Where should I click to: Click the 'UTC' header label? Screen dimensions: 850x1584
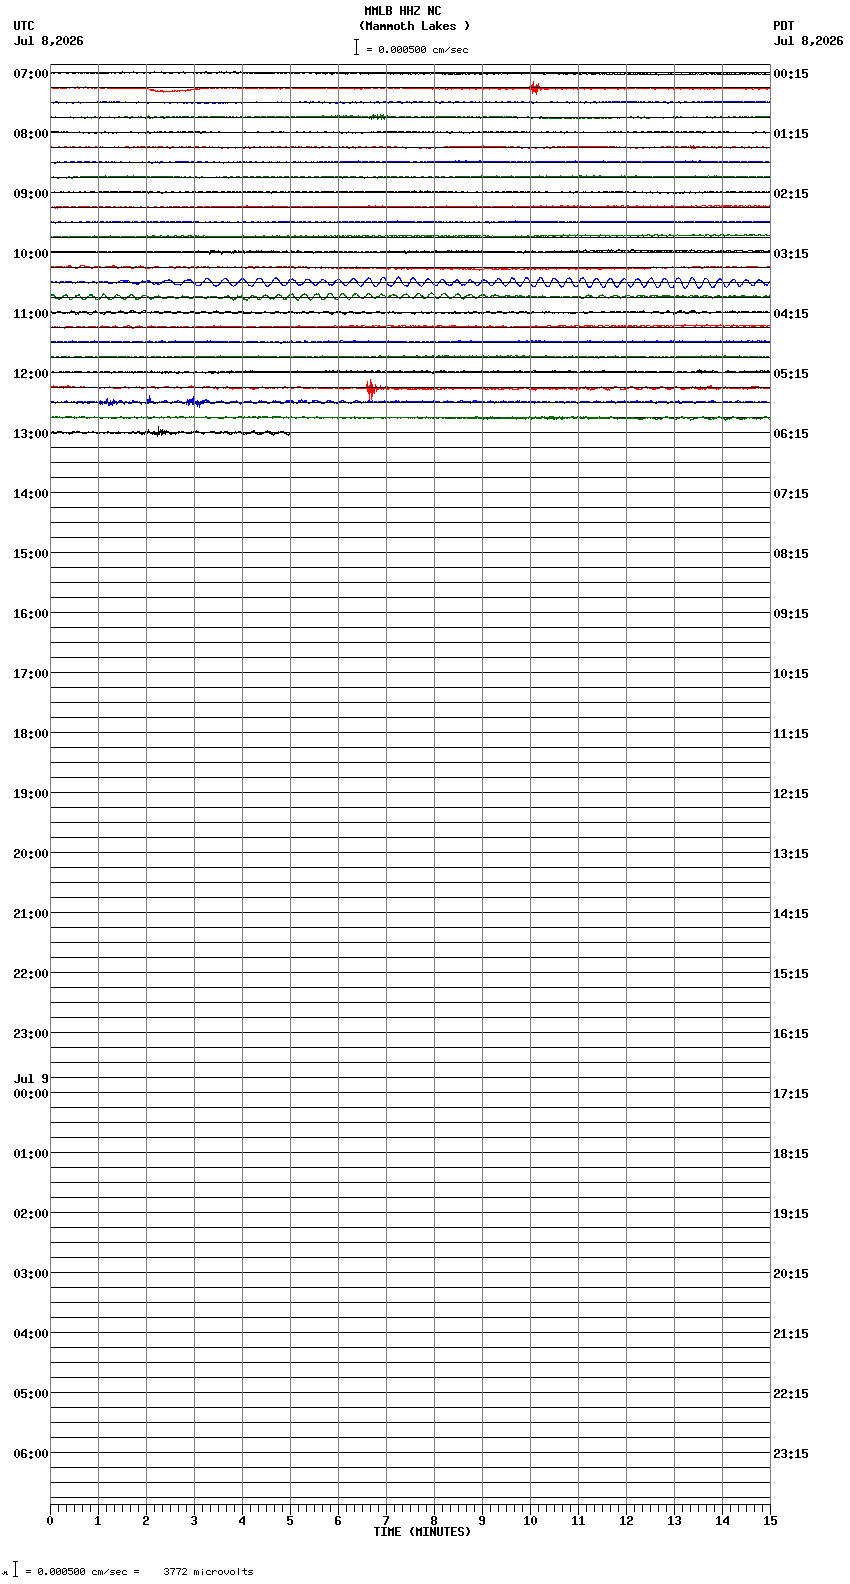(x=24, y=26)
